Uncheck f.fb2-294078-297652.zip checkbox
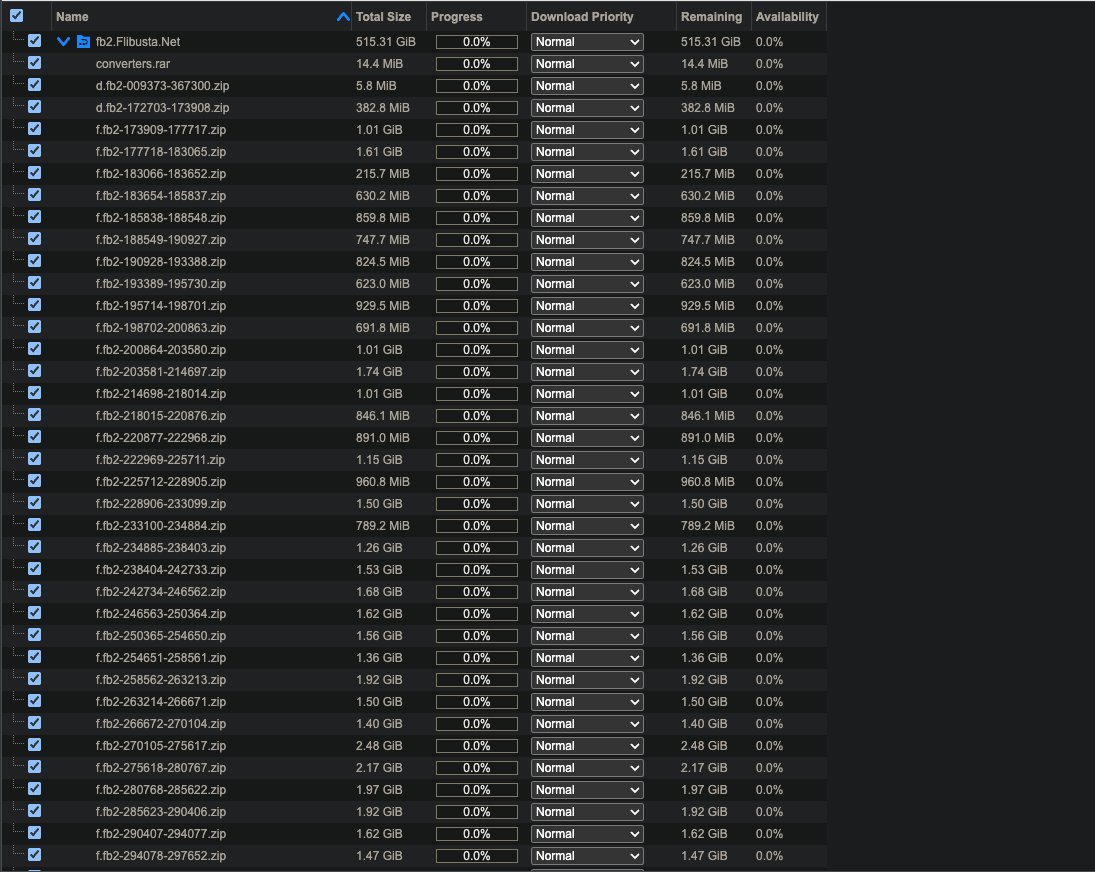The width and height of the screenshot is (1095, 872). tap(34, 855)
